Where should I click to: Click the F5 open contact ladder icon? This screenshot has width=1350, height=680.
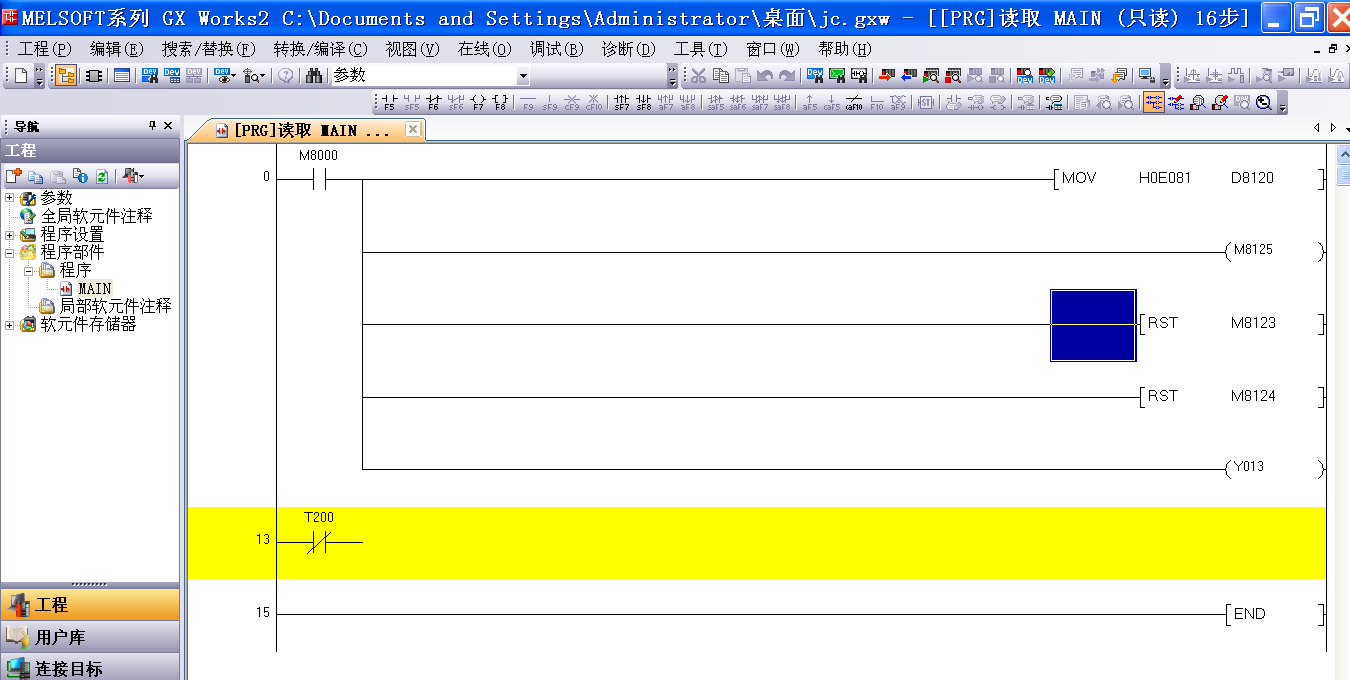(x=388, y=102)
